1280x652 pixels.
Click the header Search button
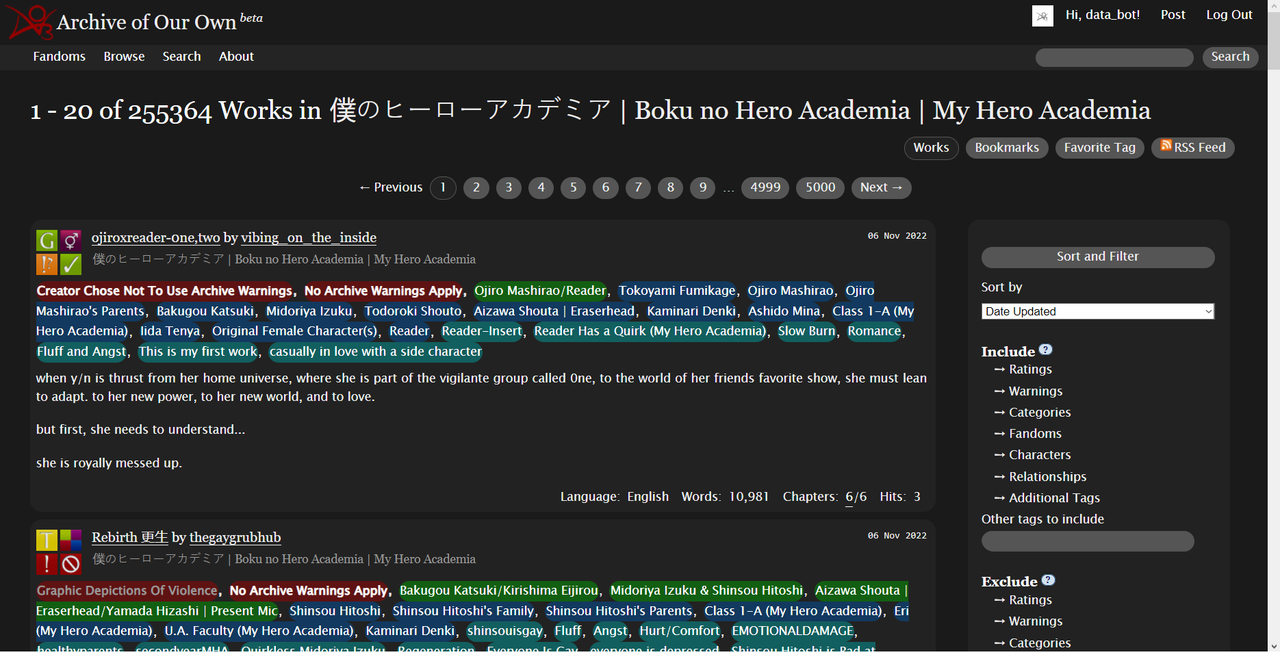(1230, 57)
